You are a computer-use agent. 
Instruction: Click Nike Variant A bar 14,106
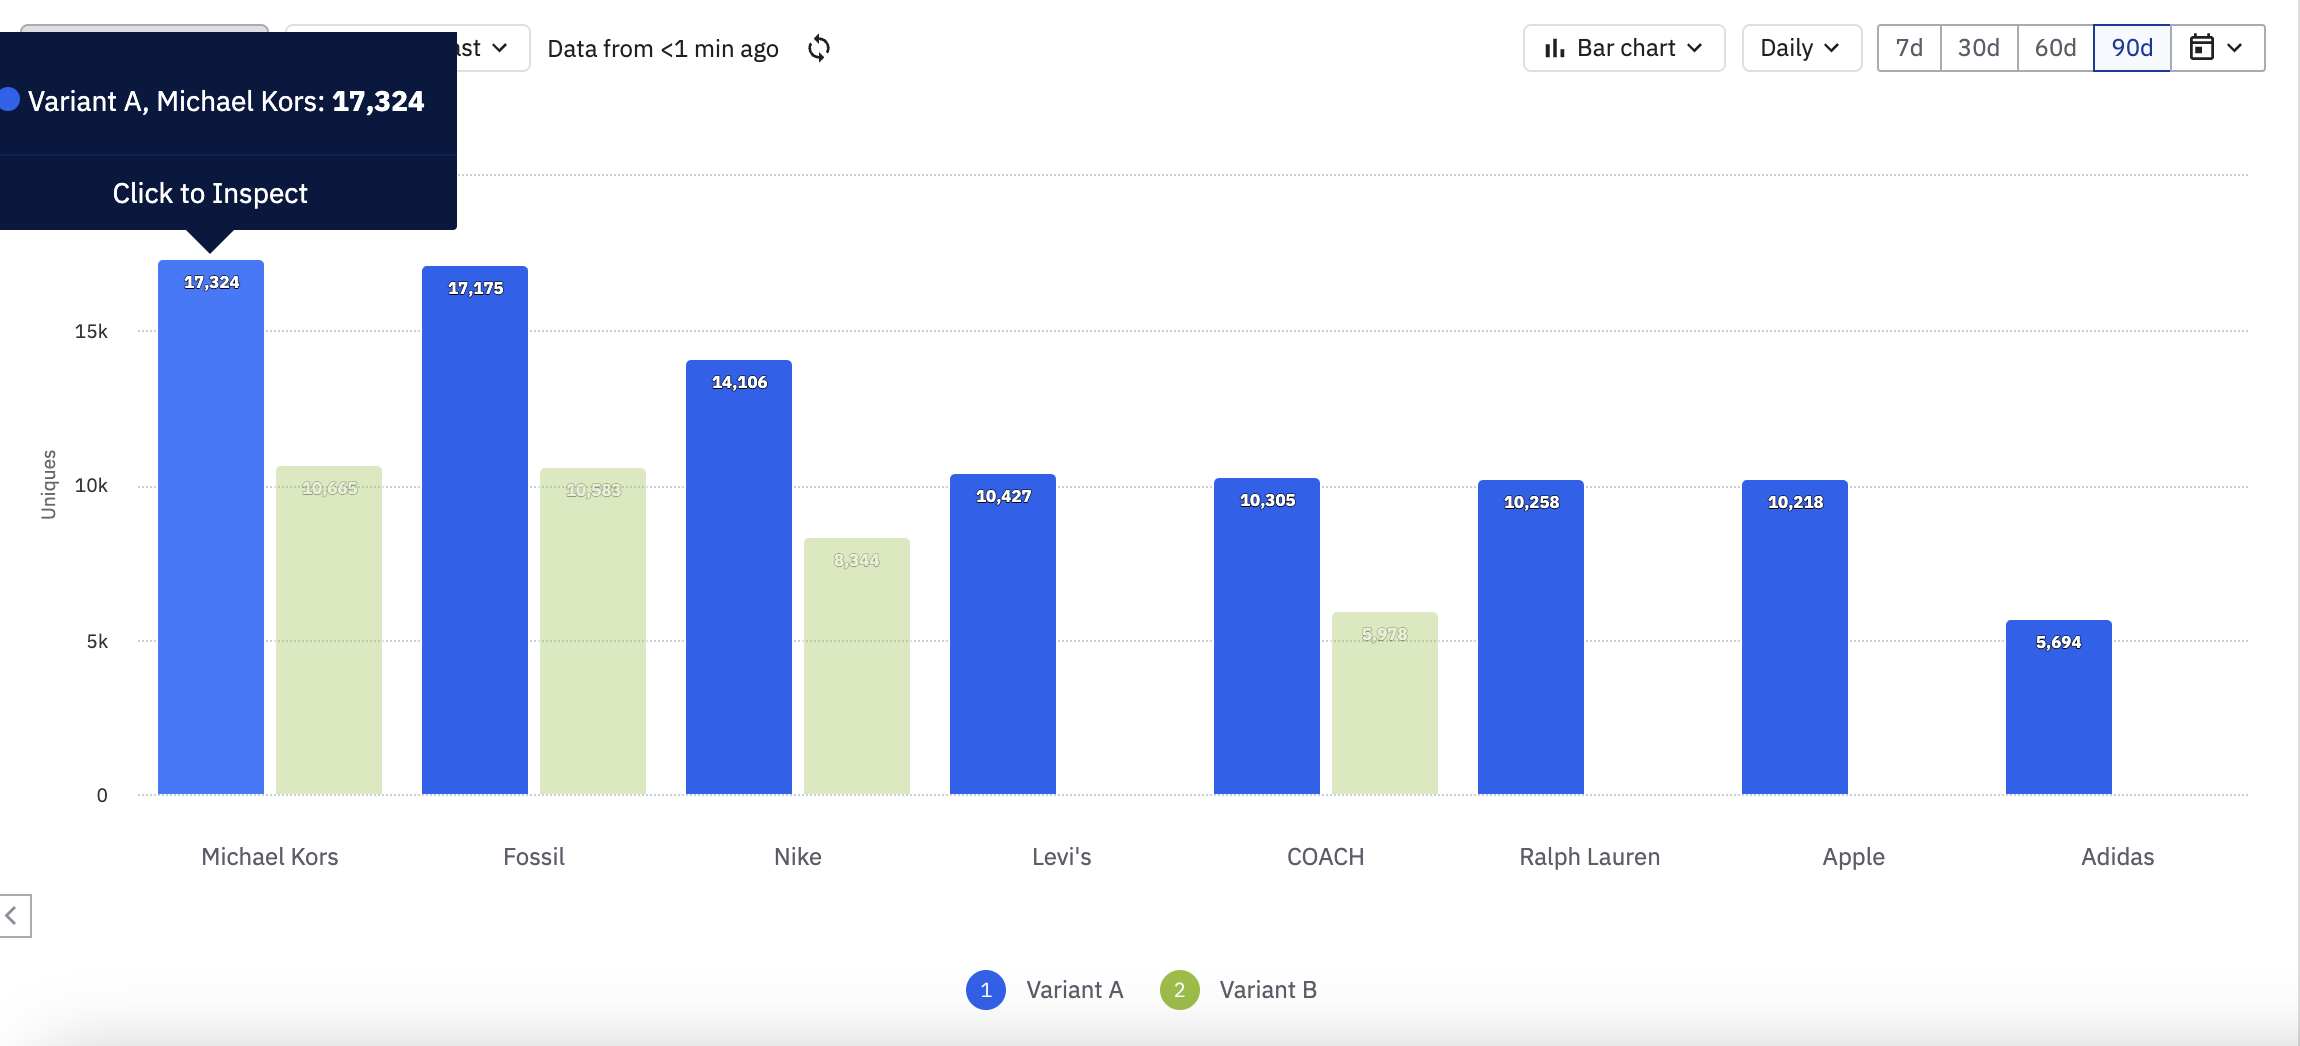coord(739,577)
